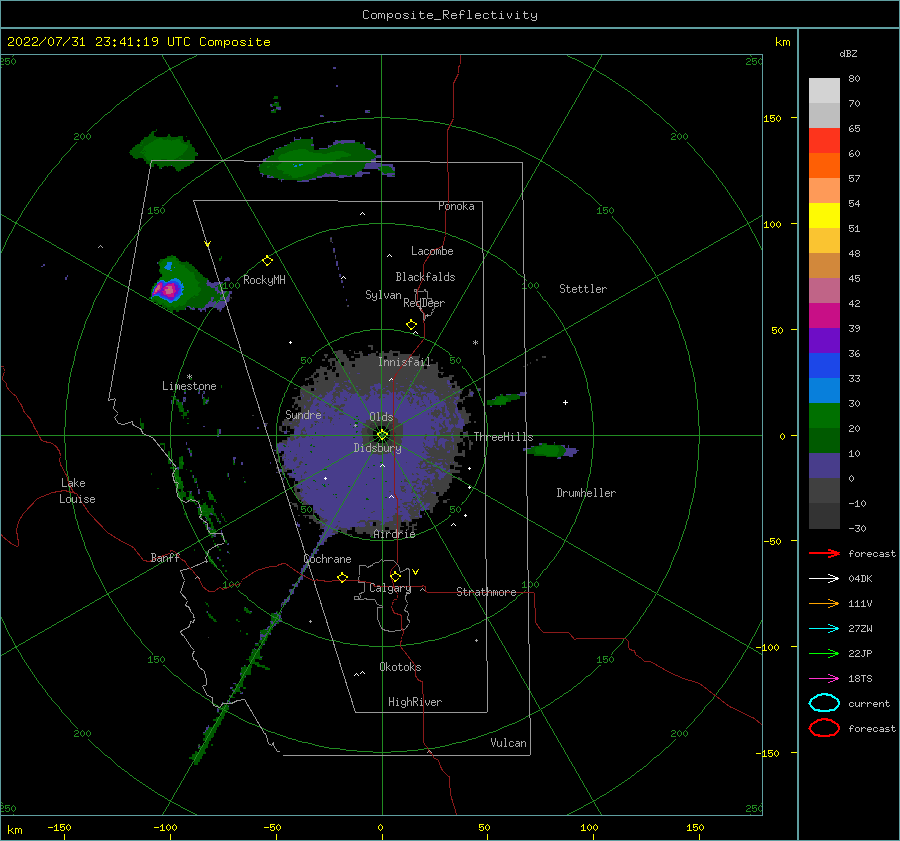Click the Sylvan label
Image resolution: width=900 pixels, height=841 pixels.
click(383, 295)
